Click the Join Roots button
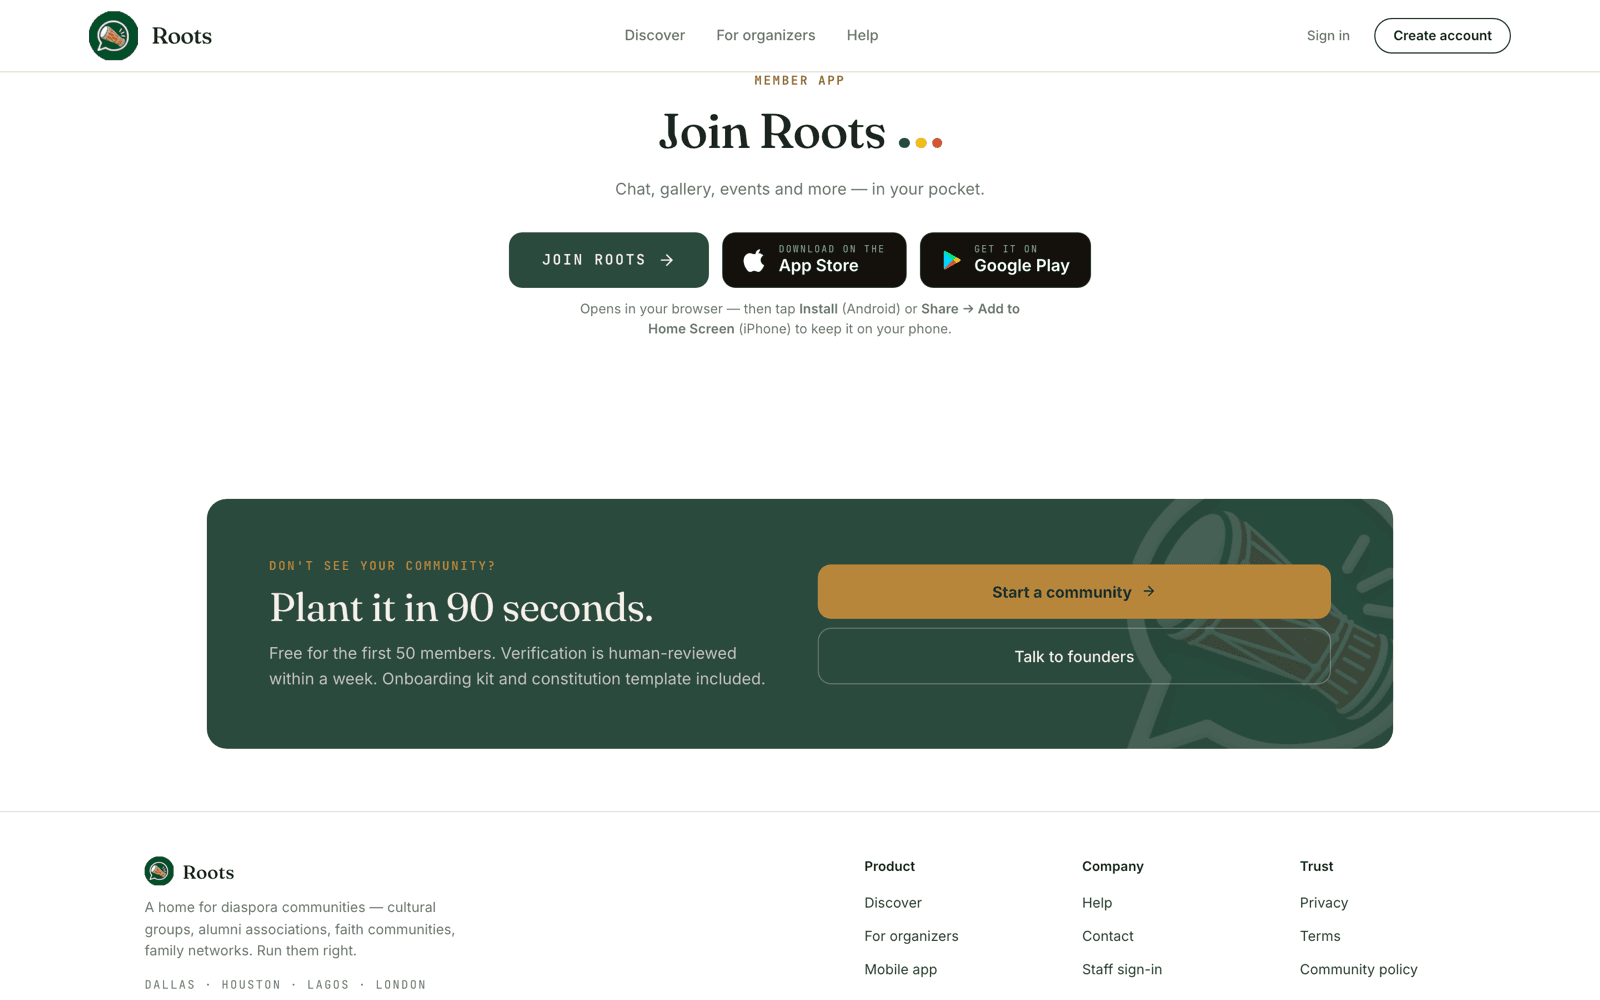This screenshot has width=1600, height=1000. point(609,260)
